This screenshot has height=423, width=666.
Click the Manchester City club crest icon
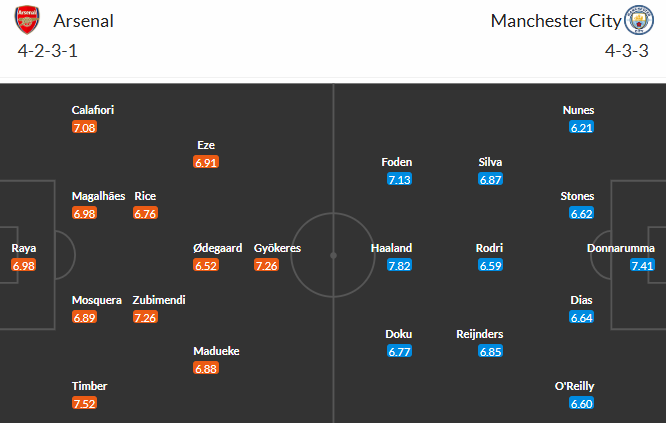pyautogui.click(x=636, y=20)
